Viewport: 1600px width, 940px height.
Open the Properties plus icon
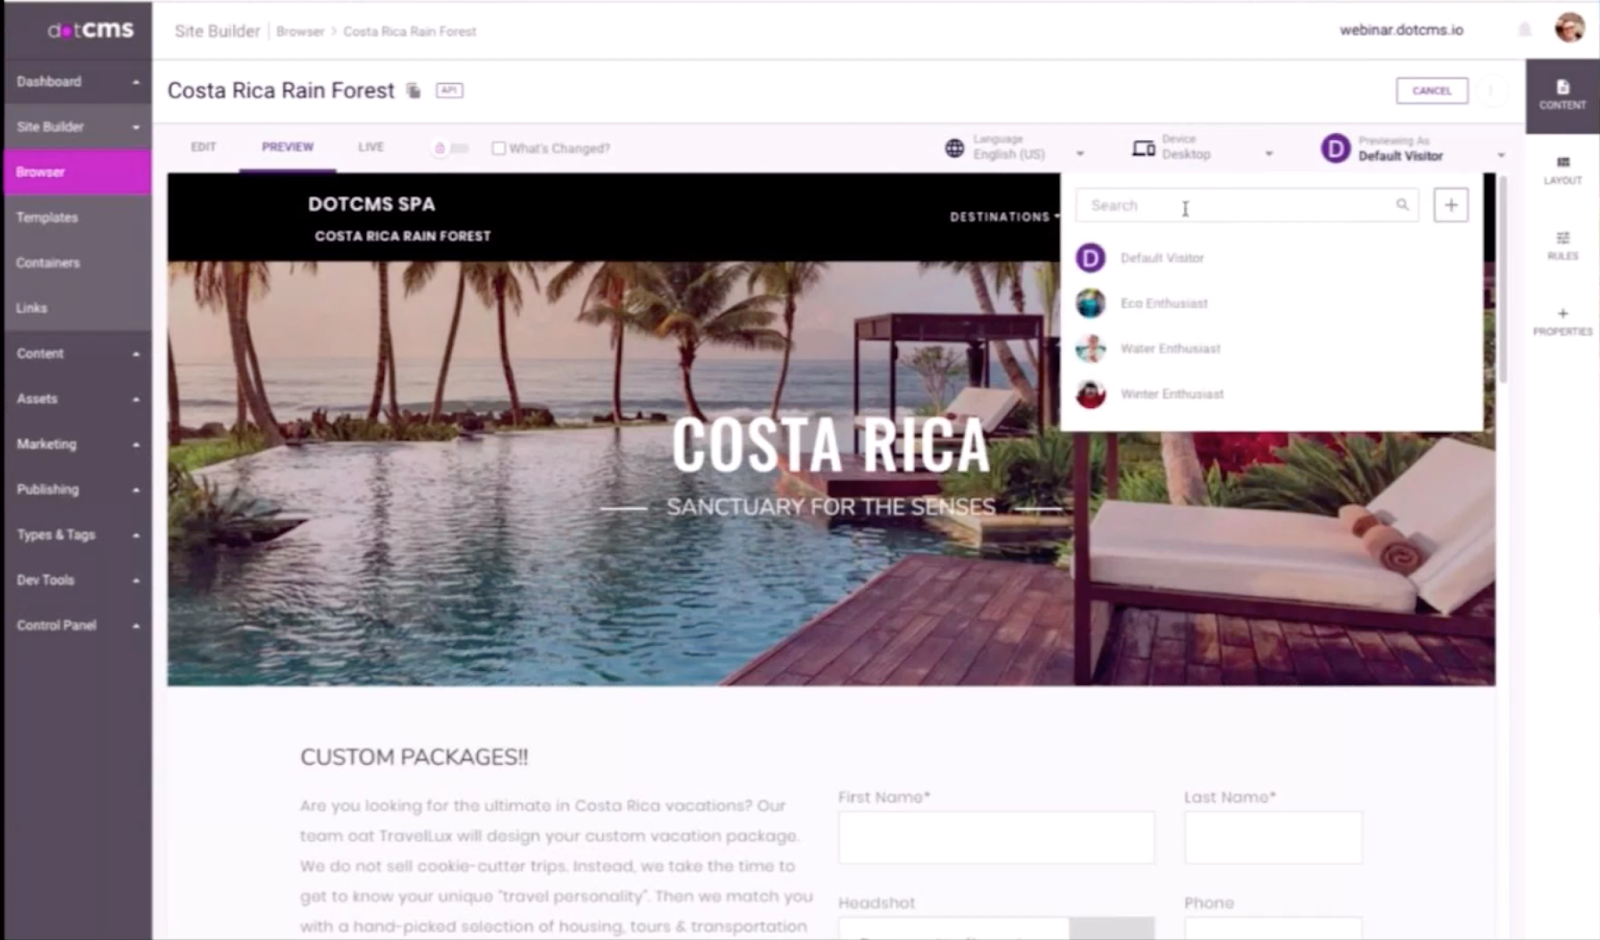[1562, 321]
